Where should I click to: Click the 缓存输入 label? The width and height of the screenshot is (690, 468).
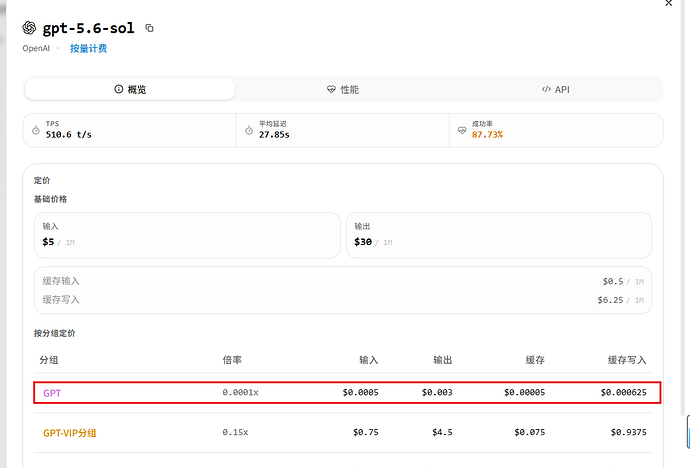coord(61,281)
